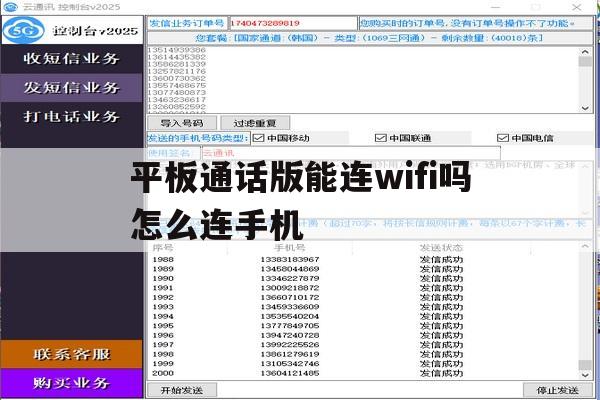Screen dimensions: 600x400
Task: Click 发信成功 status of row 1995
Action: coord(441,326)
